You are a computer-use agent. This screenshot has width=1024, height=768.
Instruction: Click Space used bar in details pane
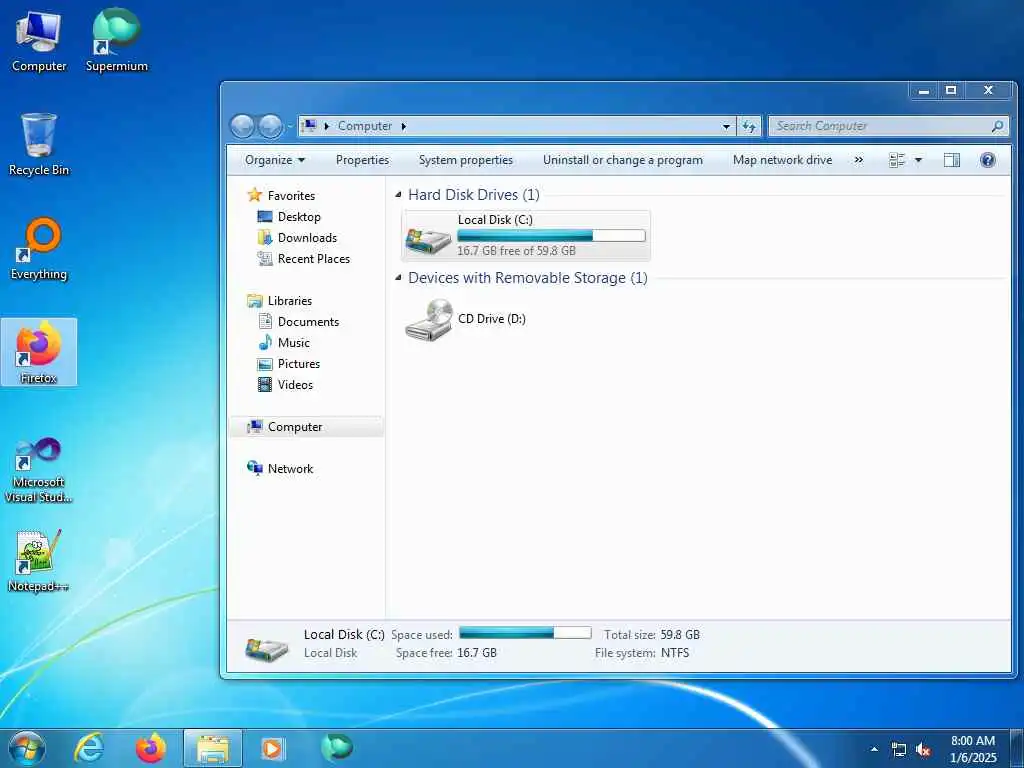(525, 632)
